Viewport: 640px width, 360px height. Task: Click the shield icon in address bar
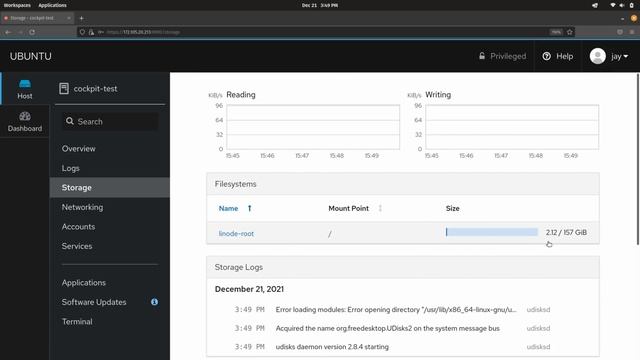coord(82,32)
